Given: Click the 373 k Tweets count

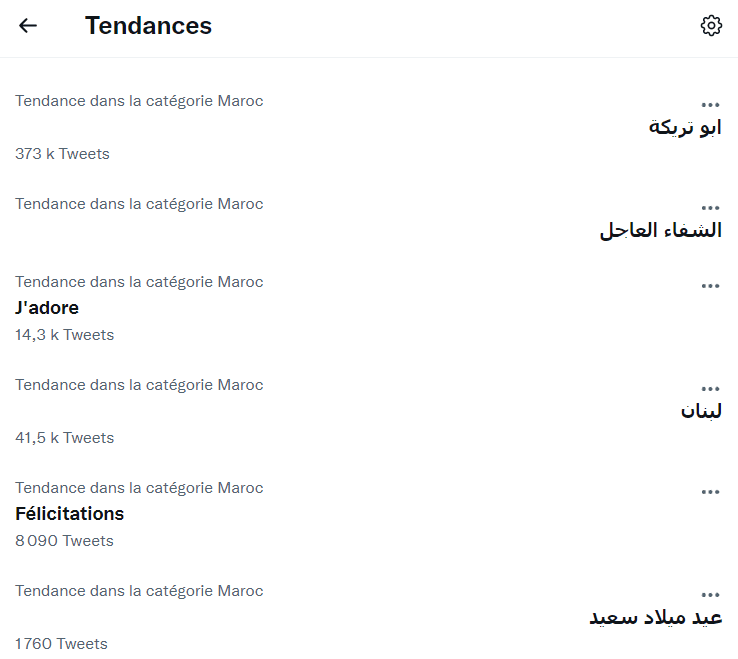Looking at the screenshot, I should (62, 154).
